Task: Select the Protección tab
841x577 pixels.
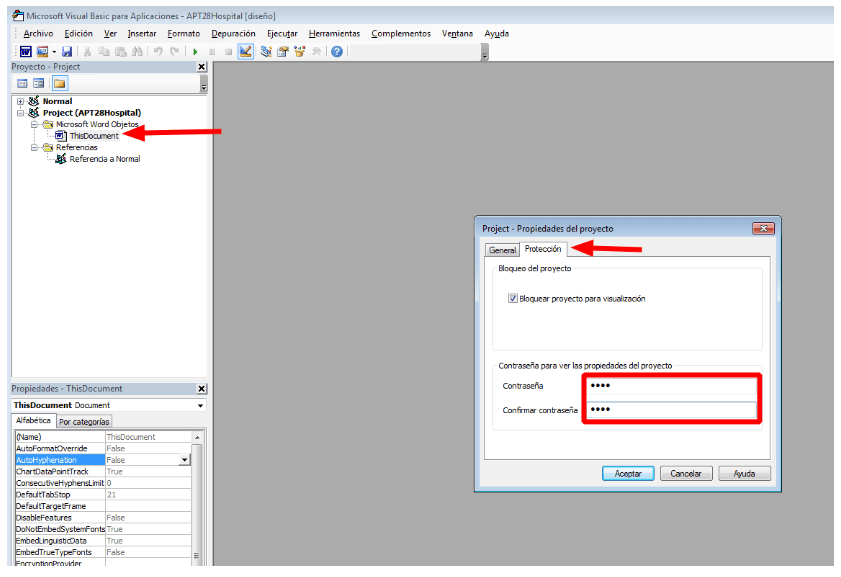Action: 543,249
